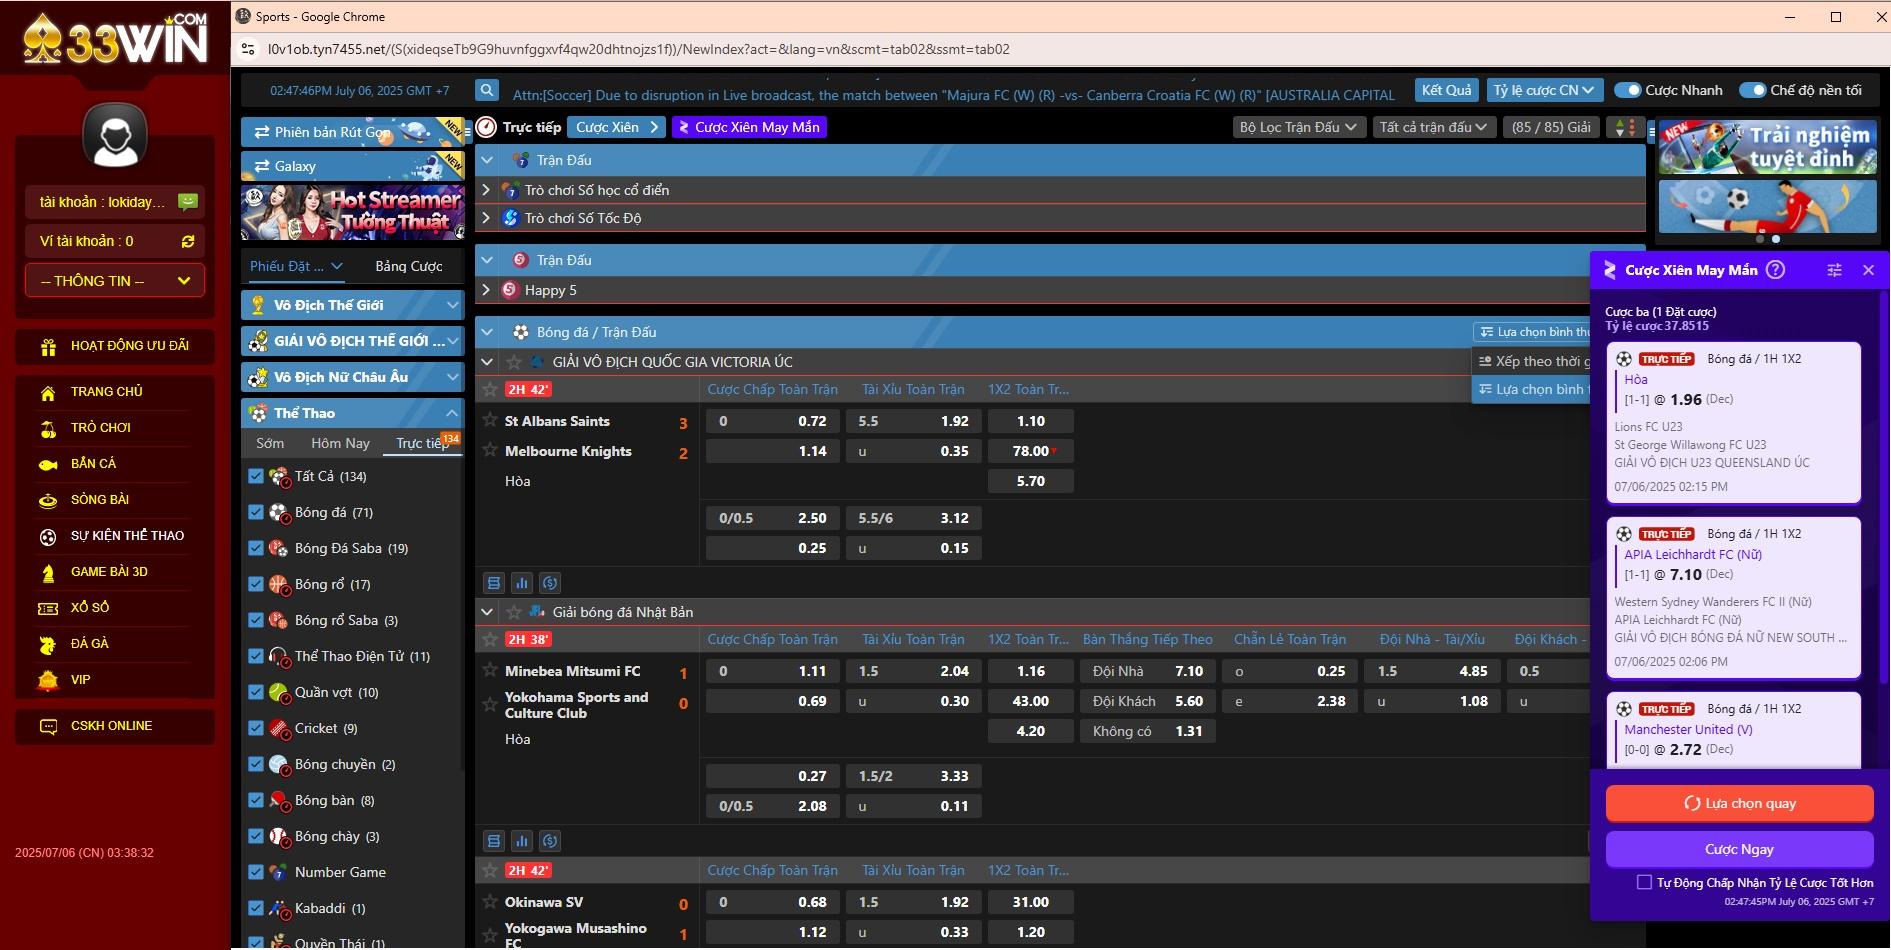
Task: Collapse the Thể Thao section
Action: pyautogui.click(x=452, y=413)
